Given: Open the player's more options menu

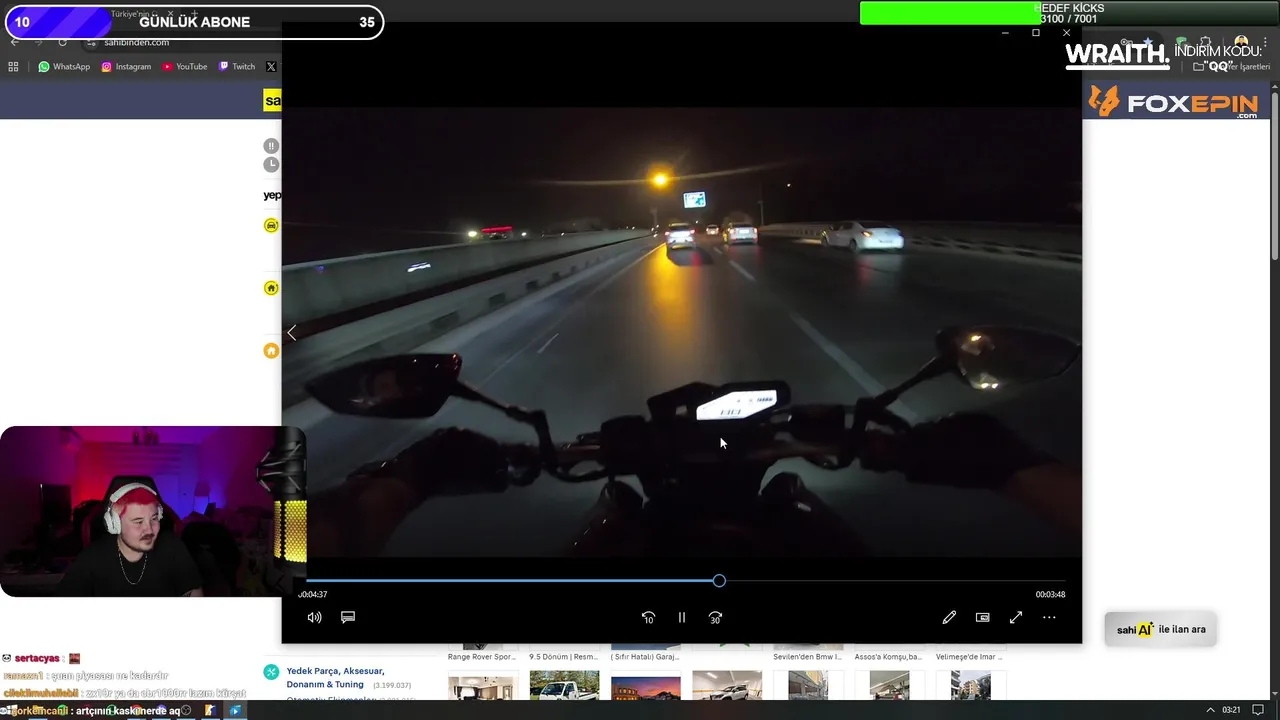Looking at the screenshot, I should click(1049, 617).
